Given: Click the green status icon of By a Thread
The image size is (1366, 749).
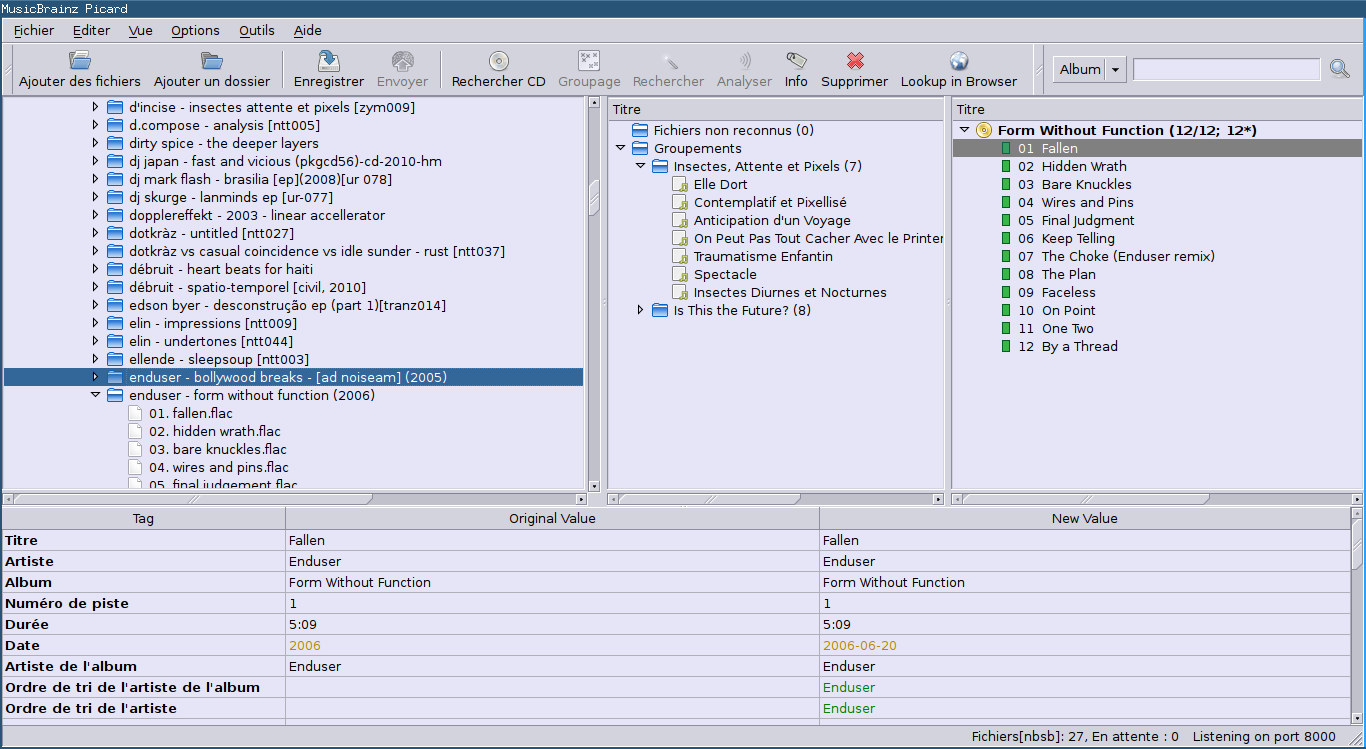Looking at the screenshot, I should (x=1006, y=346).
